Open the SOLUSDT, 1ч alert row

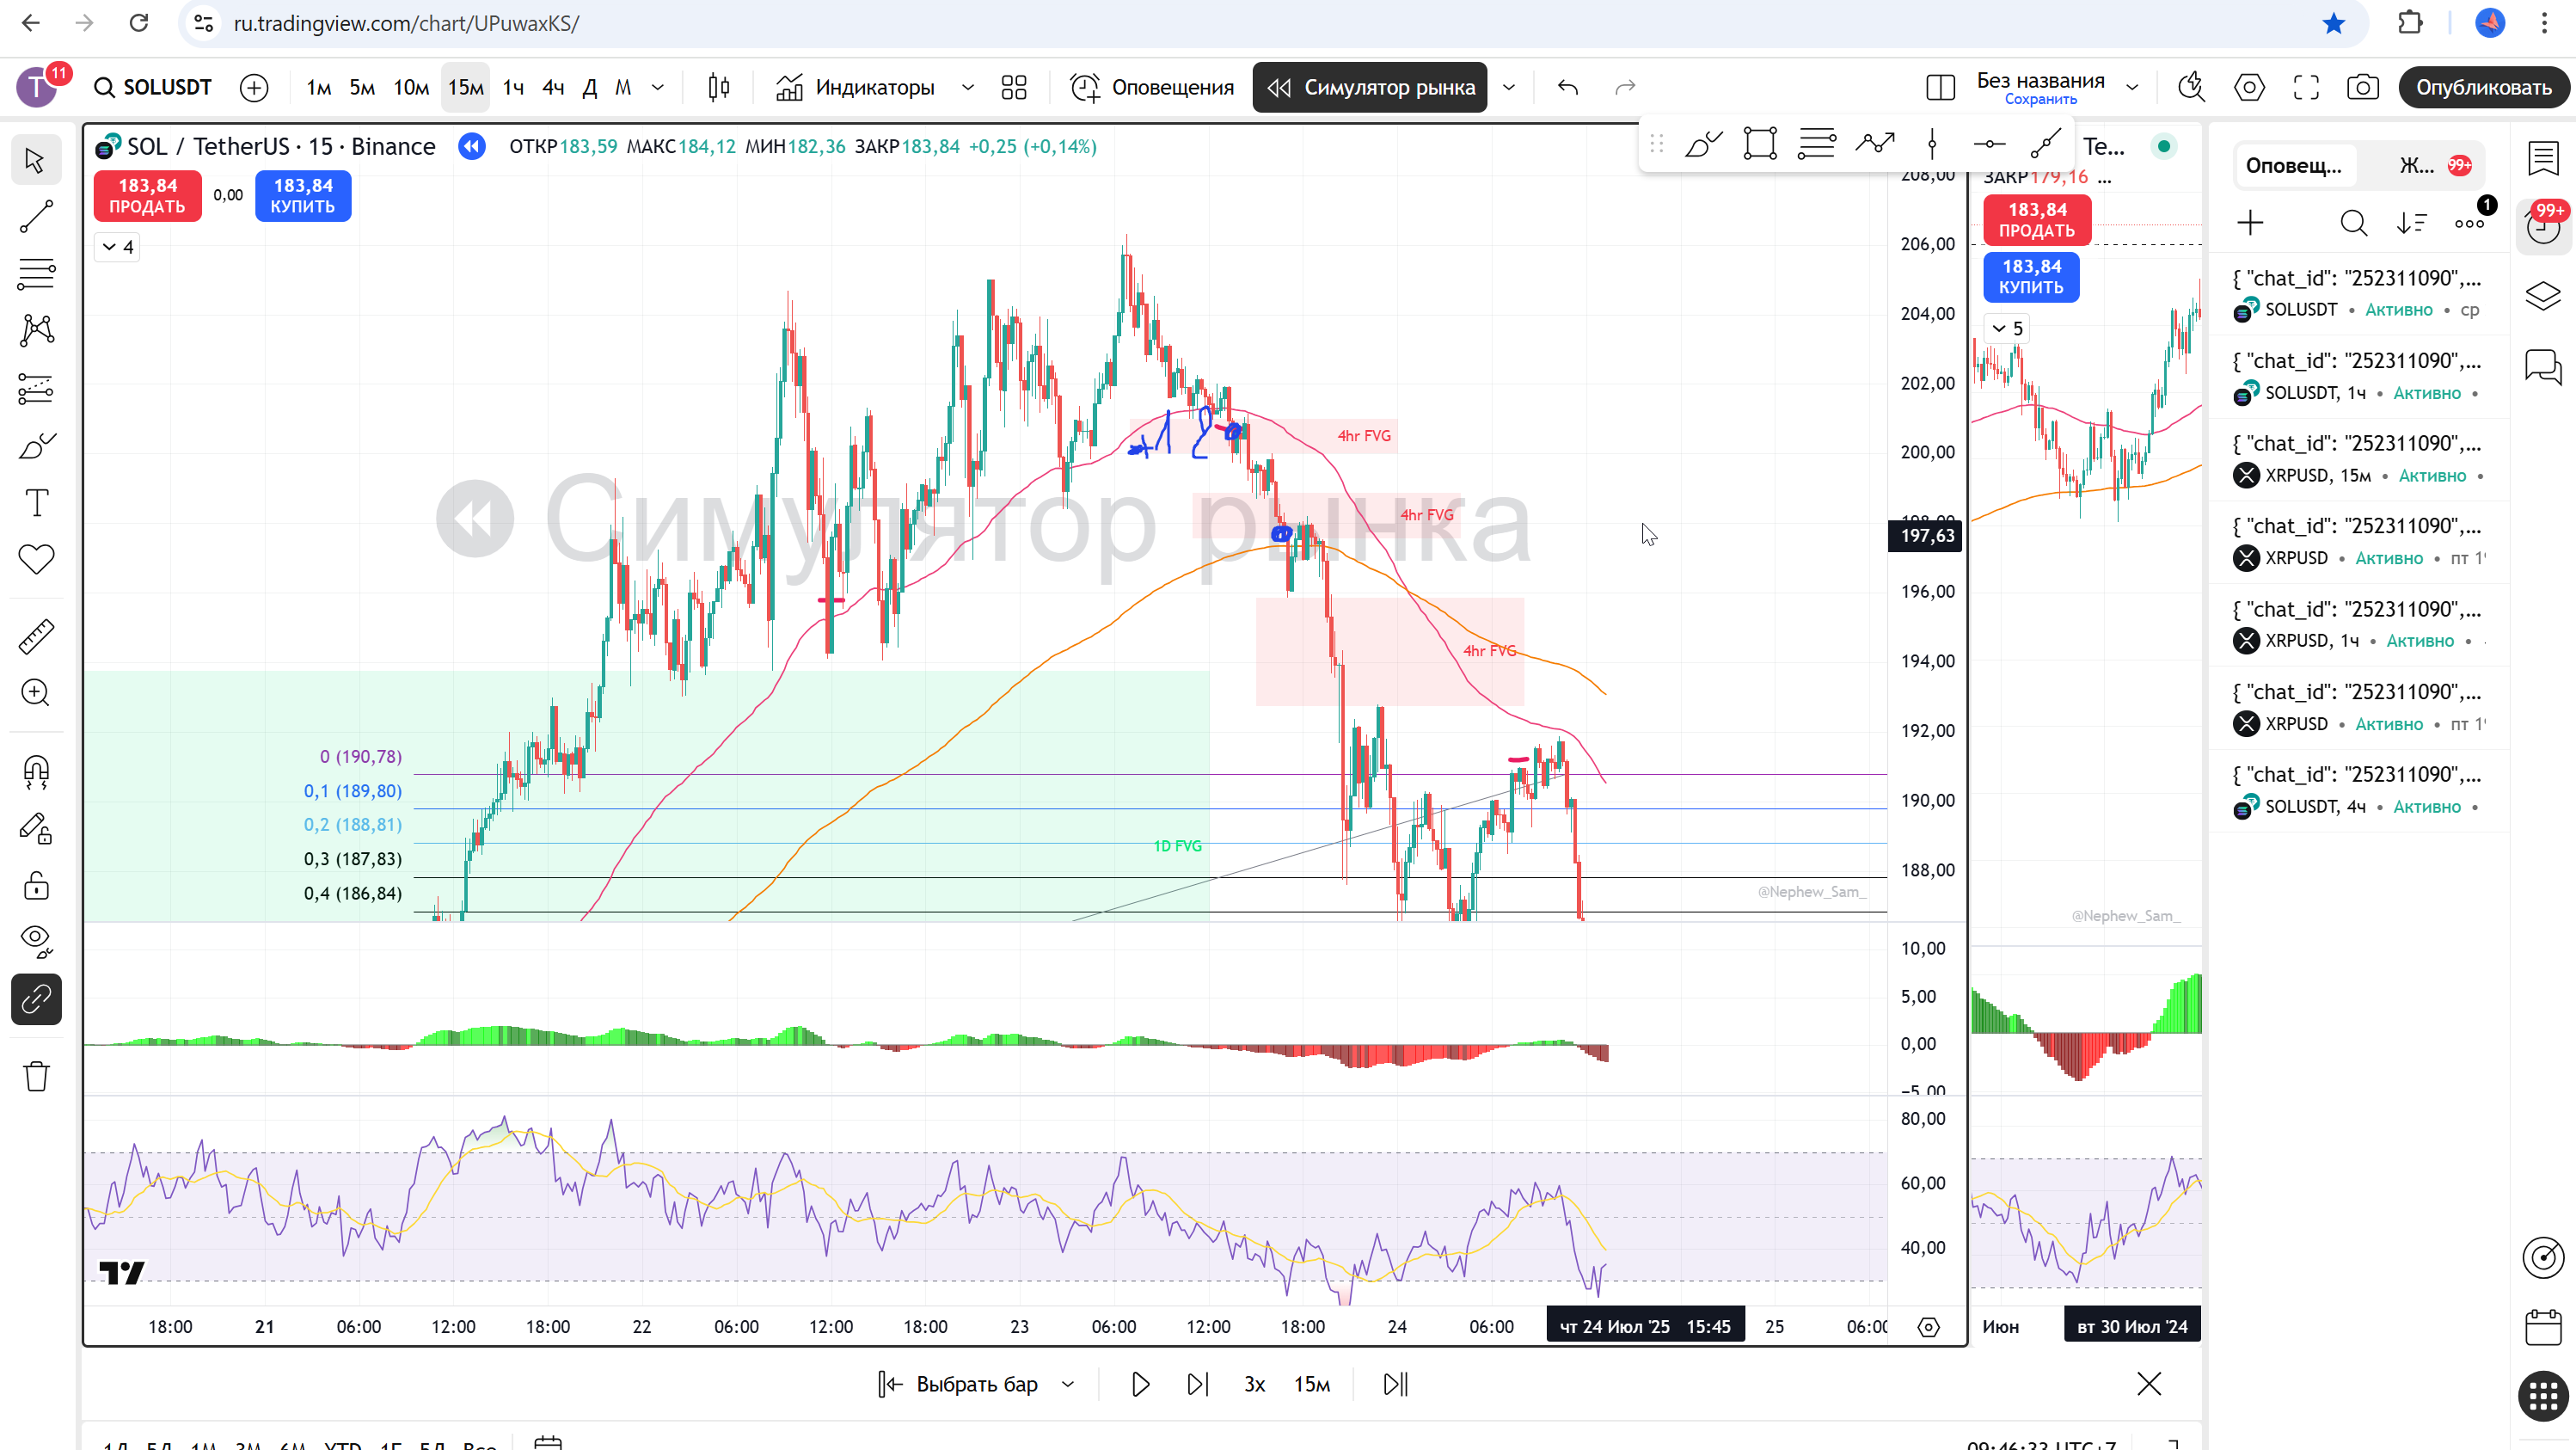click(x=2358, y=376)
